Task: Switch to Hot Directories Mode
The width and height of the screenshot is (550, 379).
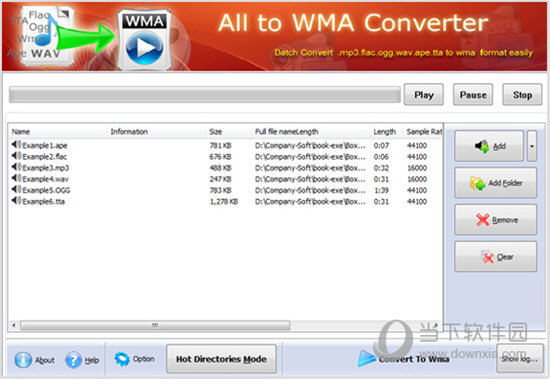Action: click(221, 359)
